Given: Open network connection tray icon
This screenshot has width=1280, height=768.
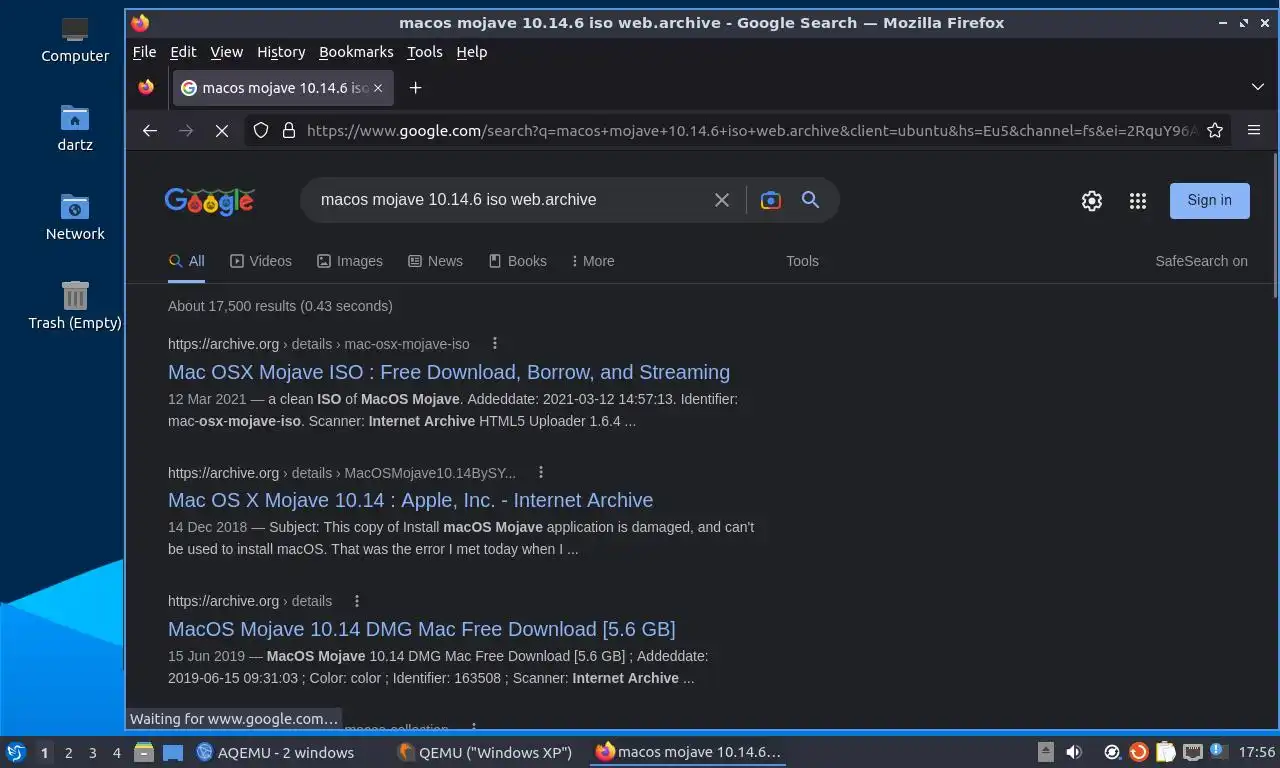Looking at the screenshot, I should (x=1193, y=752).
